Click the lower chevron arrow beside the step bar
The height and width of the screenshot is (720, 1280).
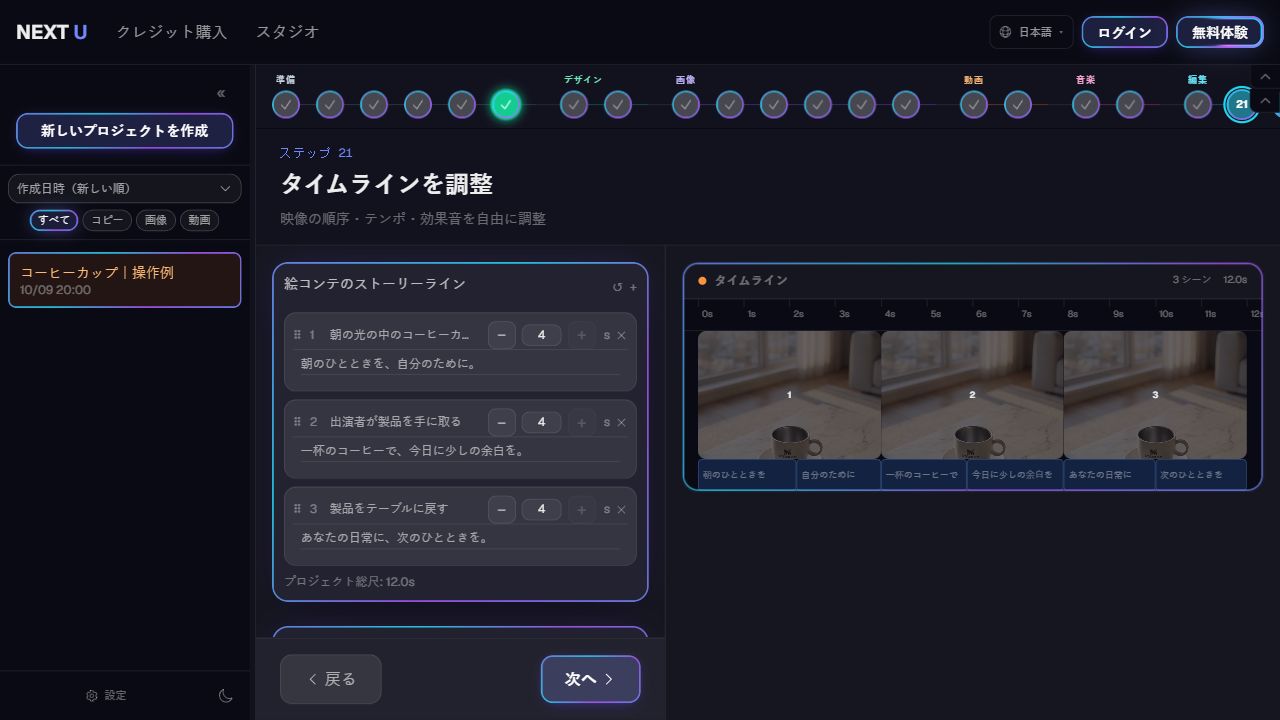click(1265, 101)
